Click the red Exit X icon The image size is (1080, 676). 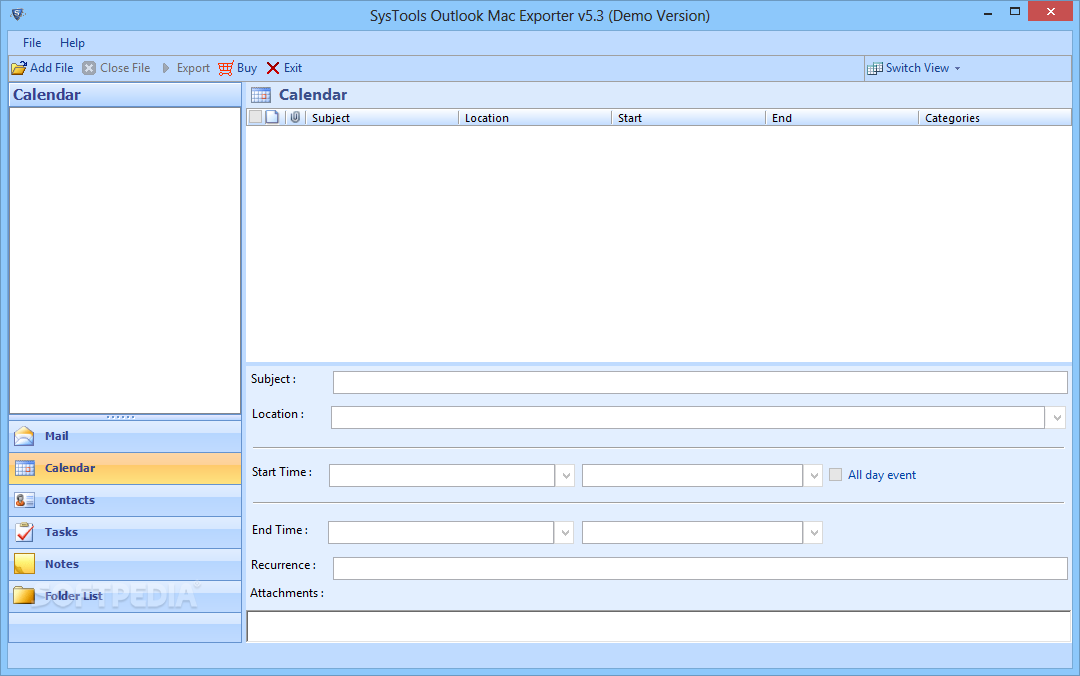pos(273,68)
